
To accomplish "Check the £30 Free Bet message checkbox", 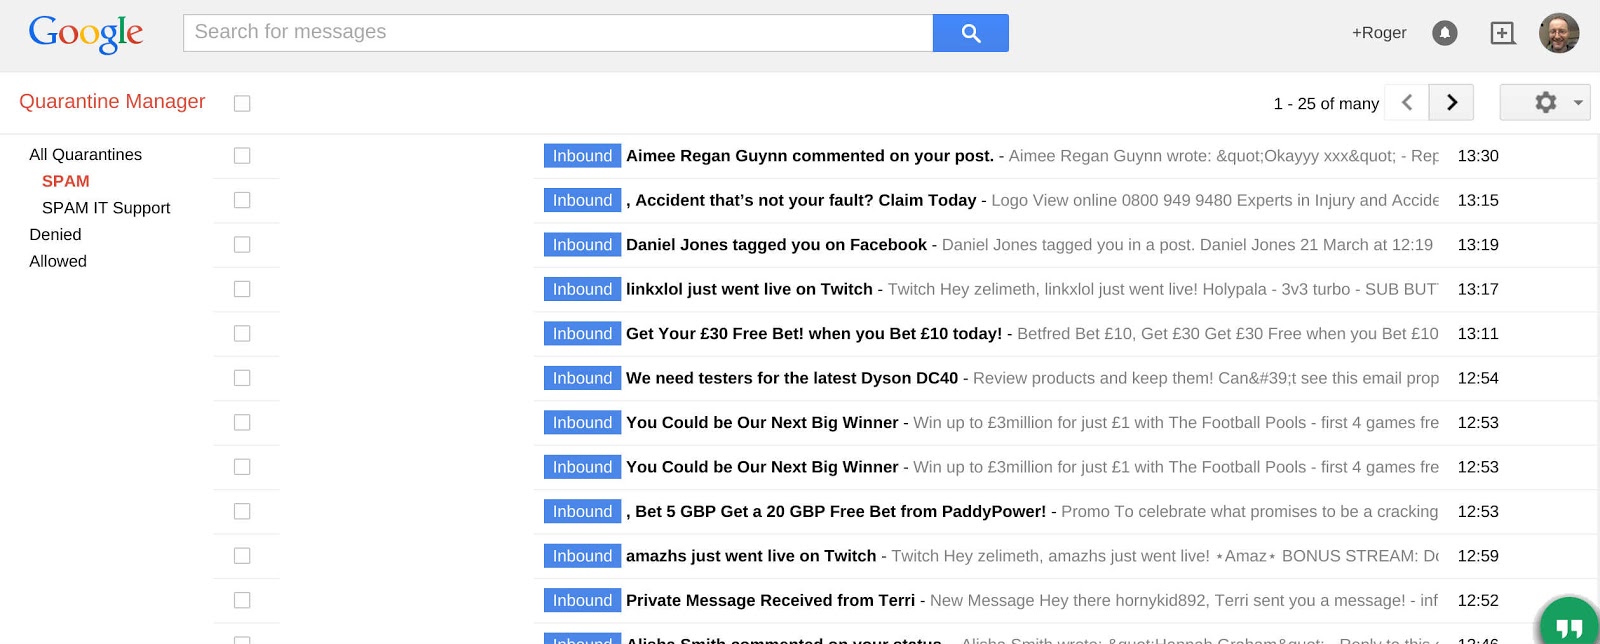I will click(242, 333).
